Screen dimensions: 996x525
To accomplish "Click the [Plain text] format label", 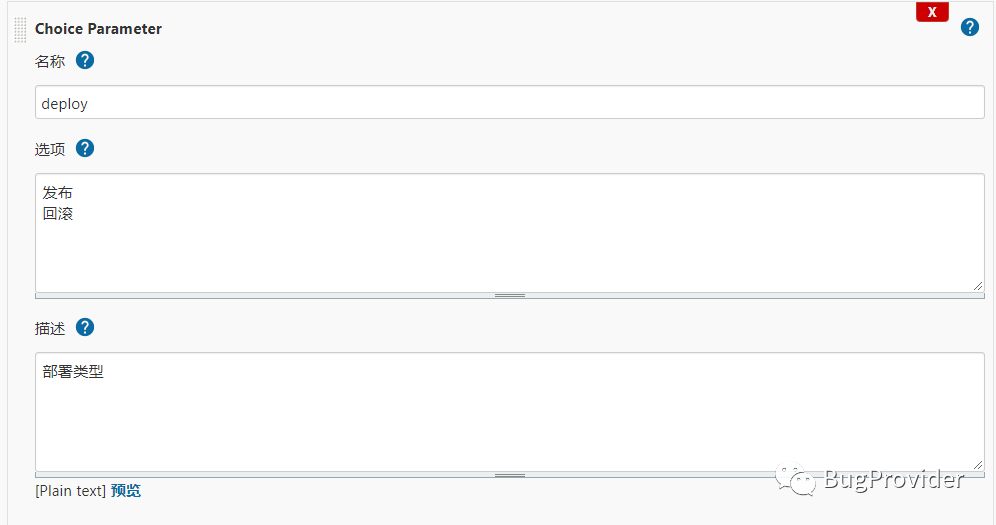I will click(x=70, y=490).
